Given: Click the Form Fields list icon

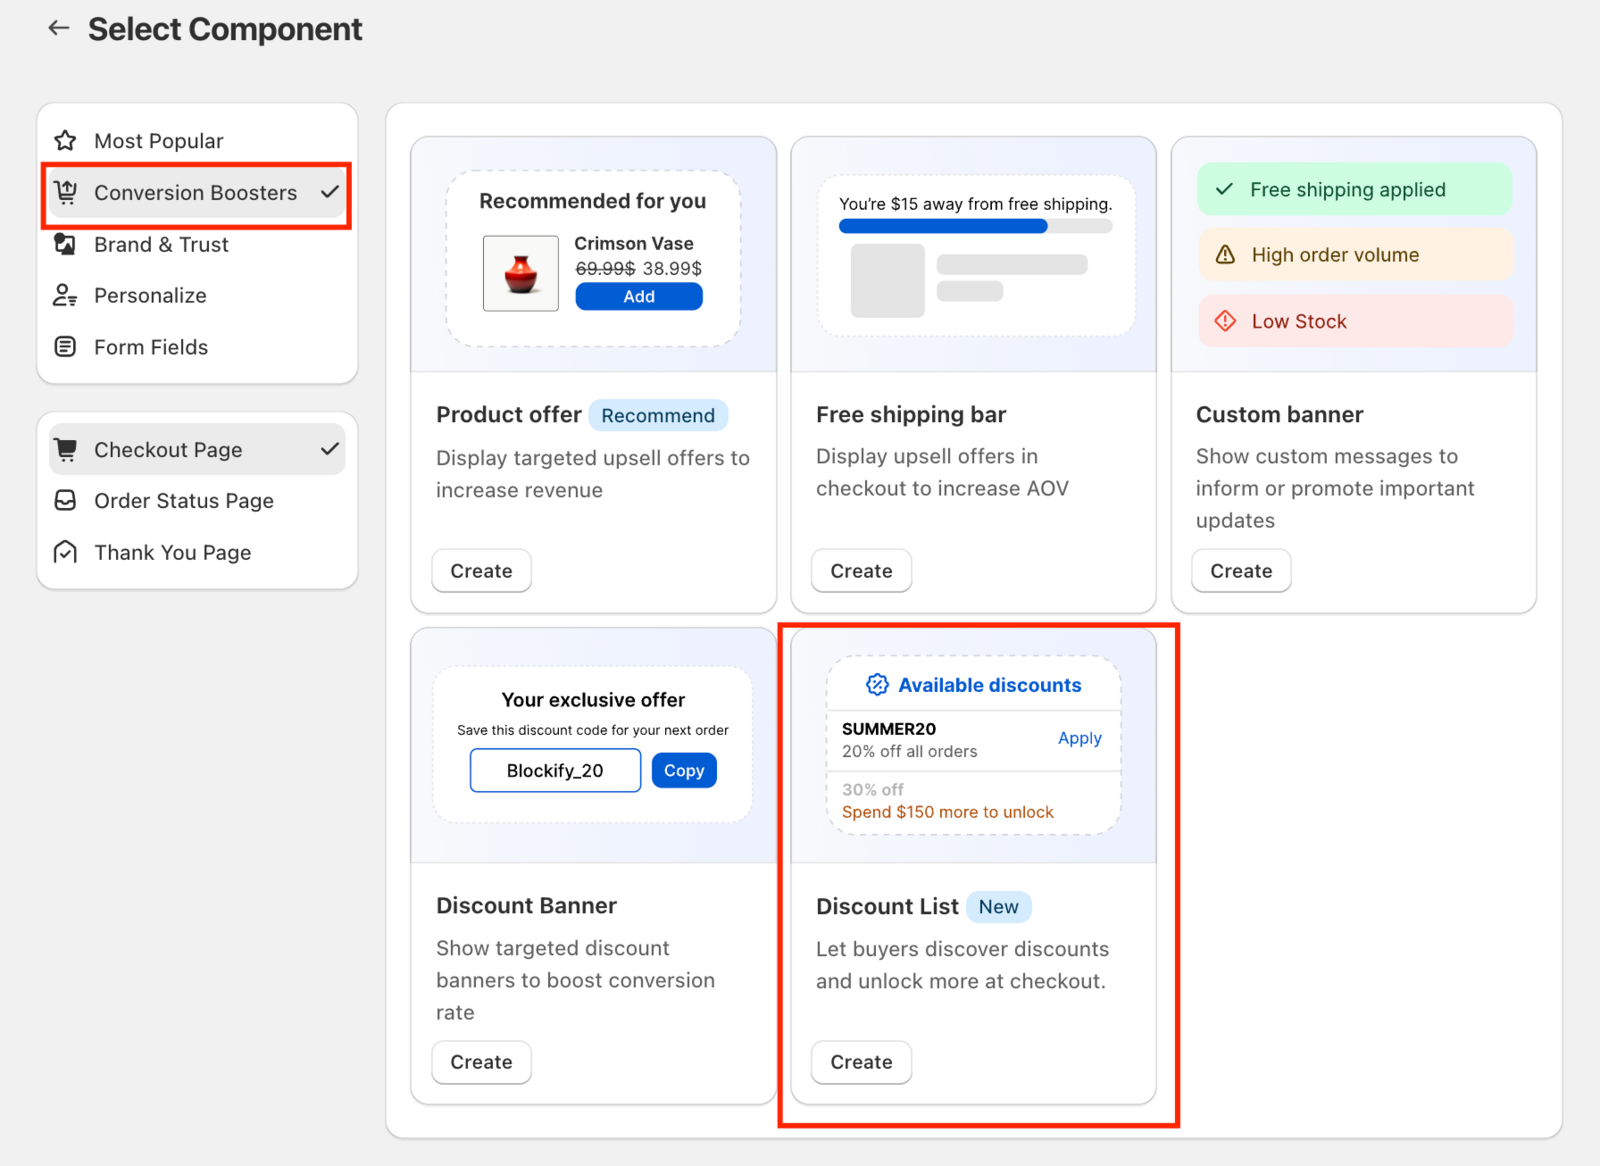Looking at the screenshot, I should pos(65,347).
